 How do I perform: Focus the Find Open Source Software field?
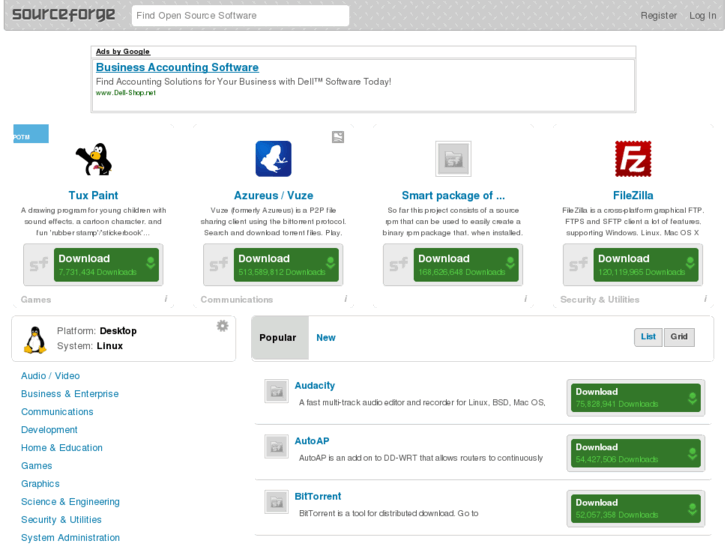pyautogui.click(x=240, y=16)
